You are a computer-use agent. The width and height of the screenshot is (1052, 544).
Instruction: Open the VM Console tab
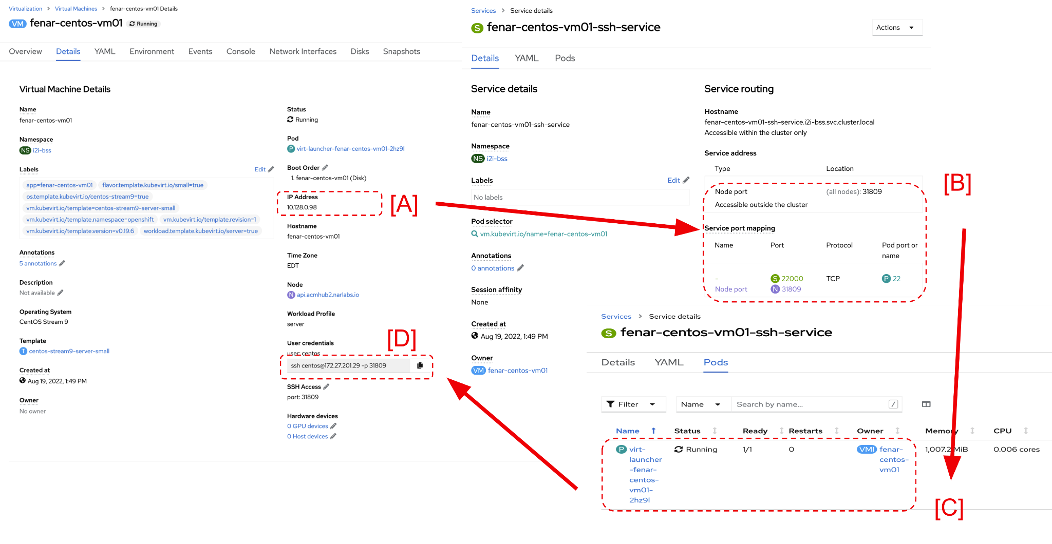pyautogui.click(x=241, y=52)
